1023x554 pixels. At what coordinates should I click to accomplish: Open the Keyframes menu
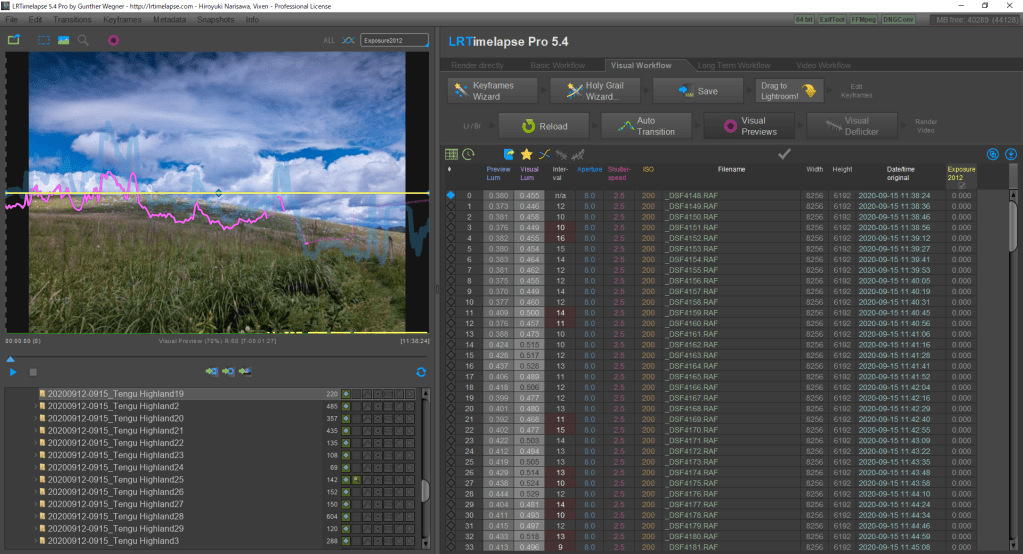pos(122,19)
